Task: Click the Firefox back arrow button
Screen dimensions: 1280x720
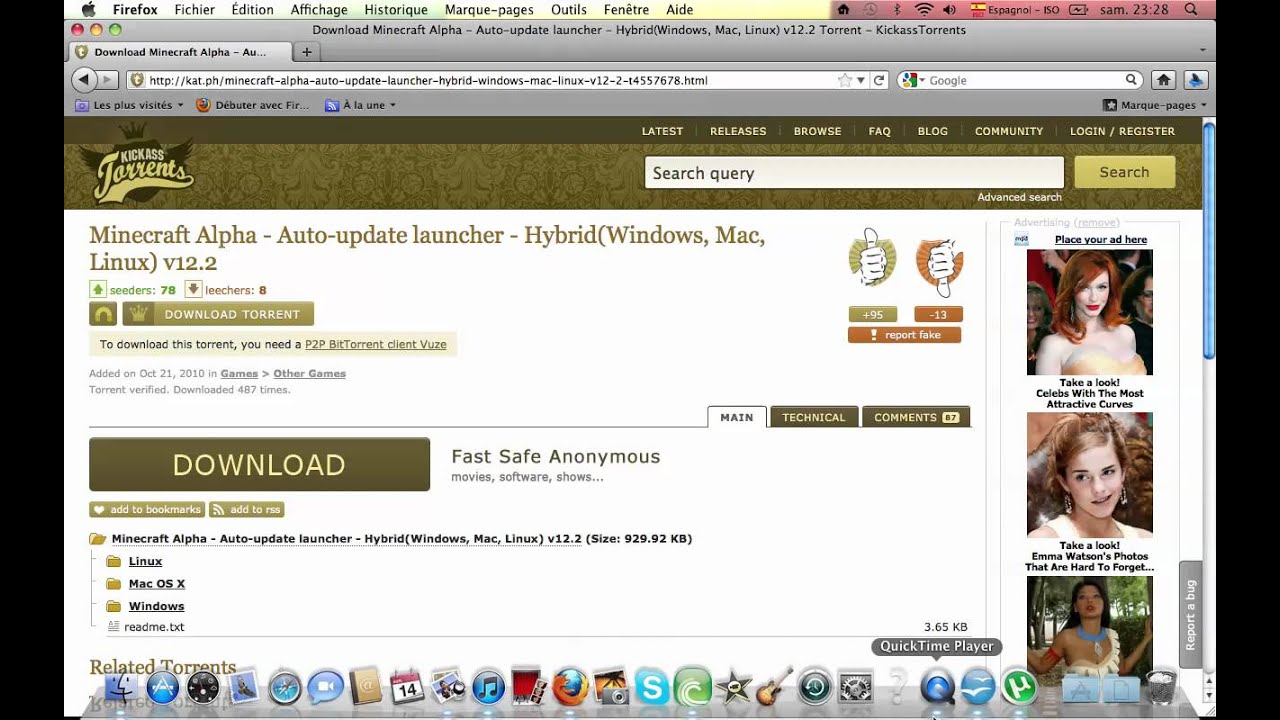Action: [x=85, y=80]
